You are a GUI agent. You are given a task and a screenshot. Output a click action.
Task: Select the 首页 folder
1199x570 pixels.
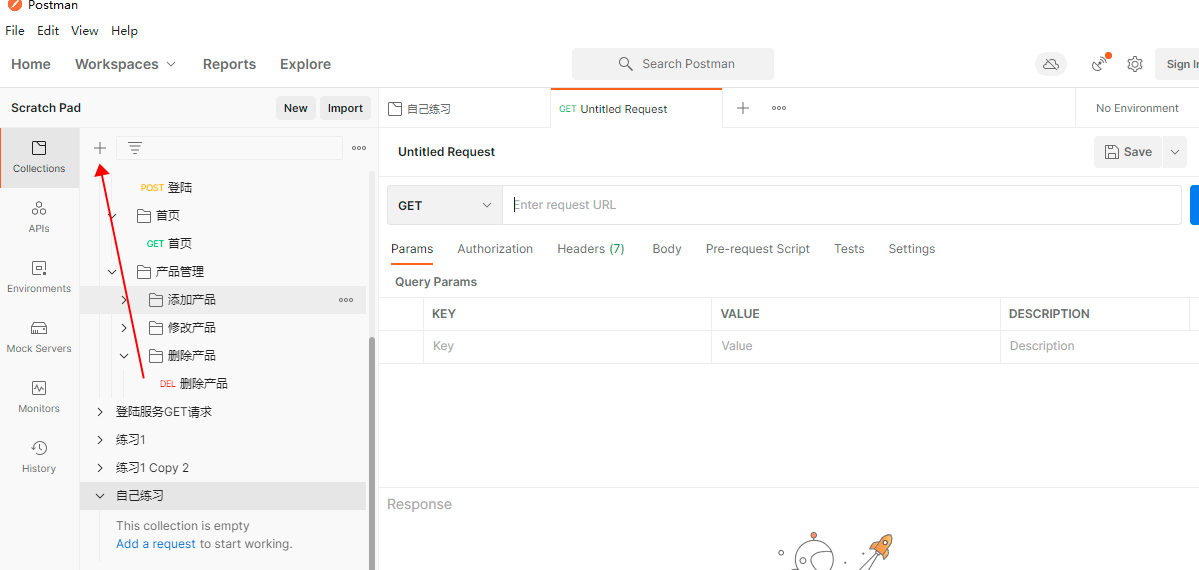pos(158,216)
